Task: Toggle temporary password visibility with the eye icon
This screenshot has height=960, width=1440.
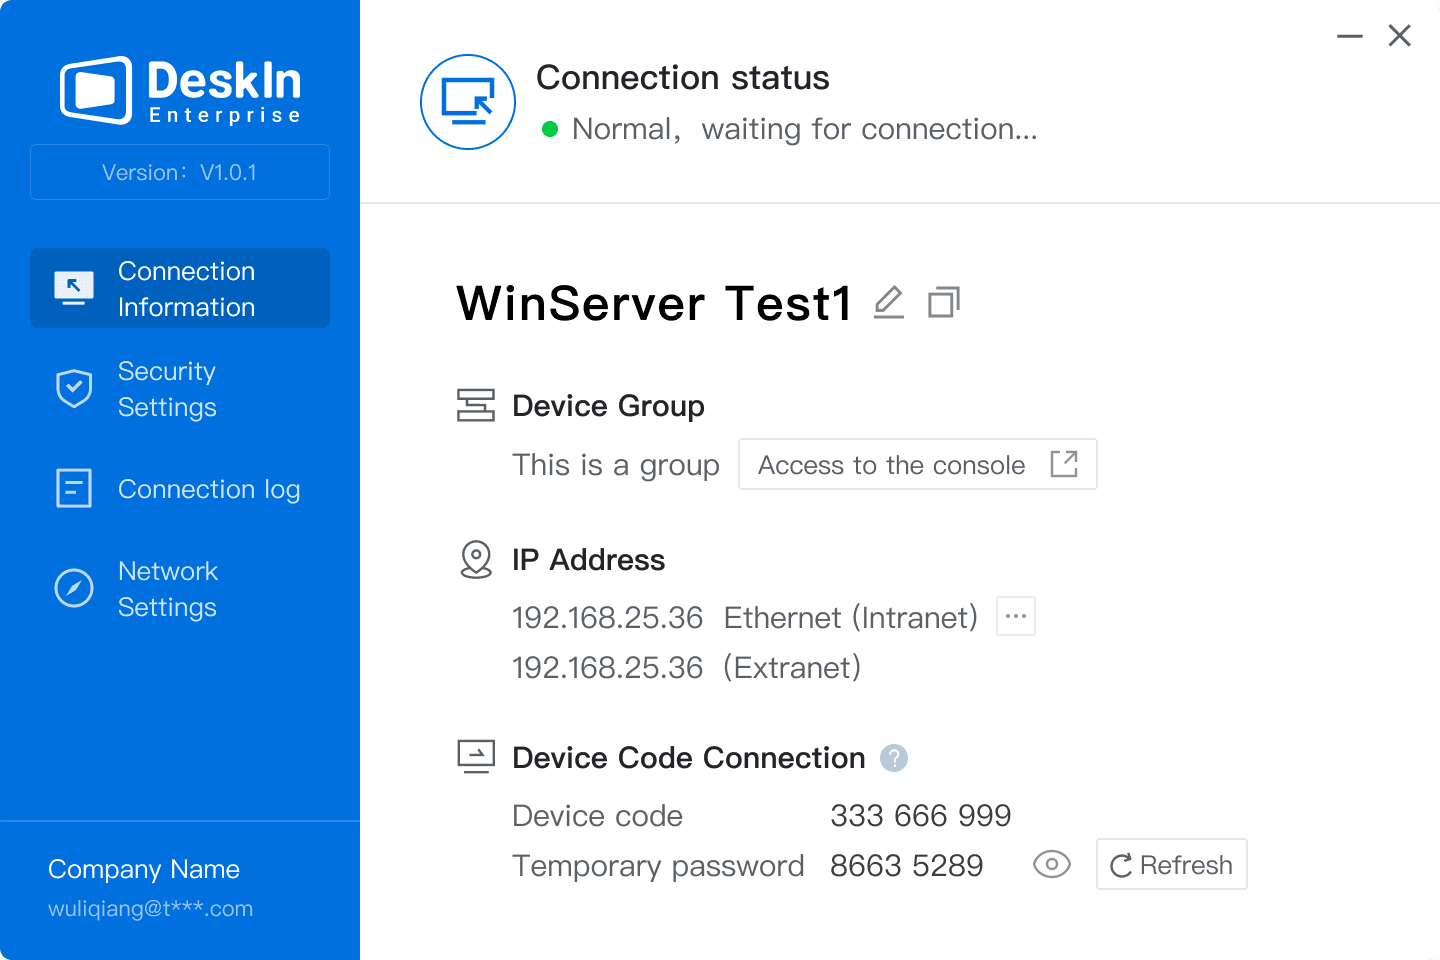Action: 1051,864
